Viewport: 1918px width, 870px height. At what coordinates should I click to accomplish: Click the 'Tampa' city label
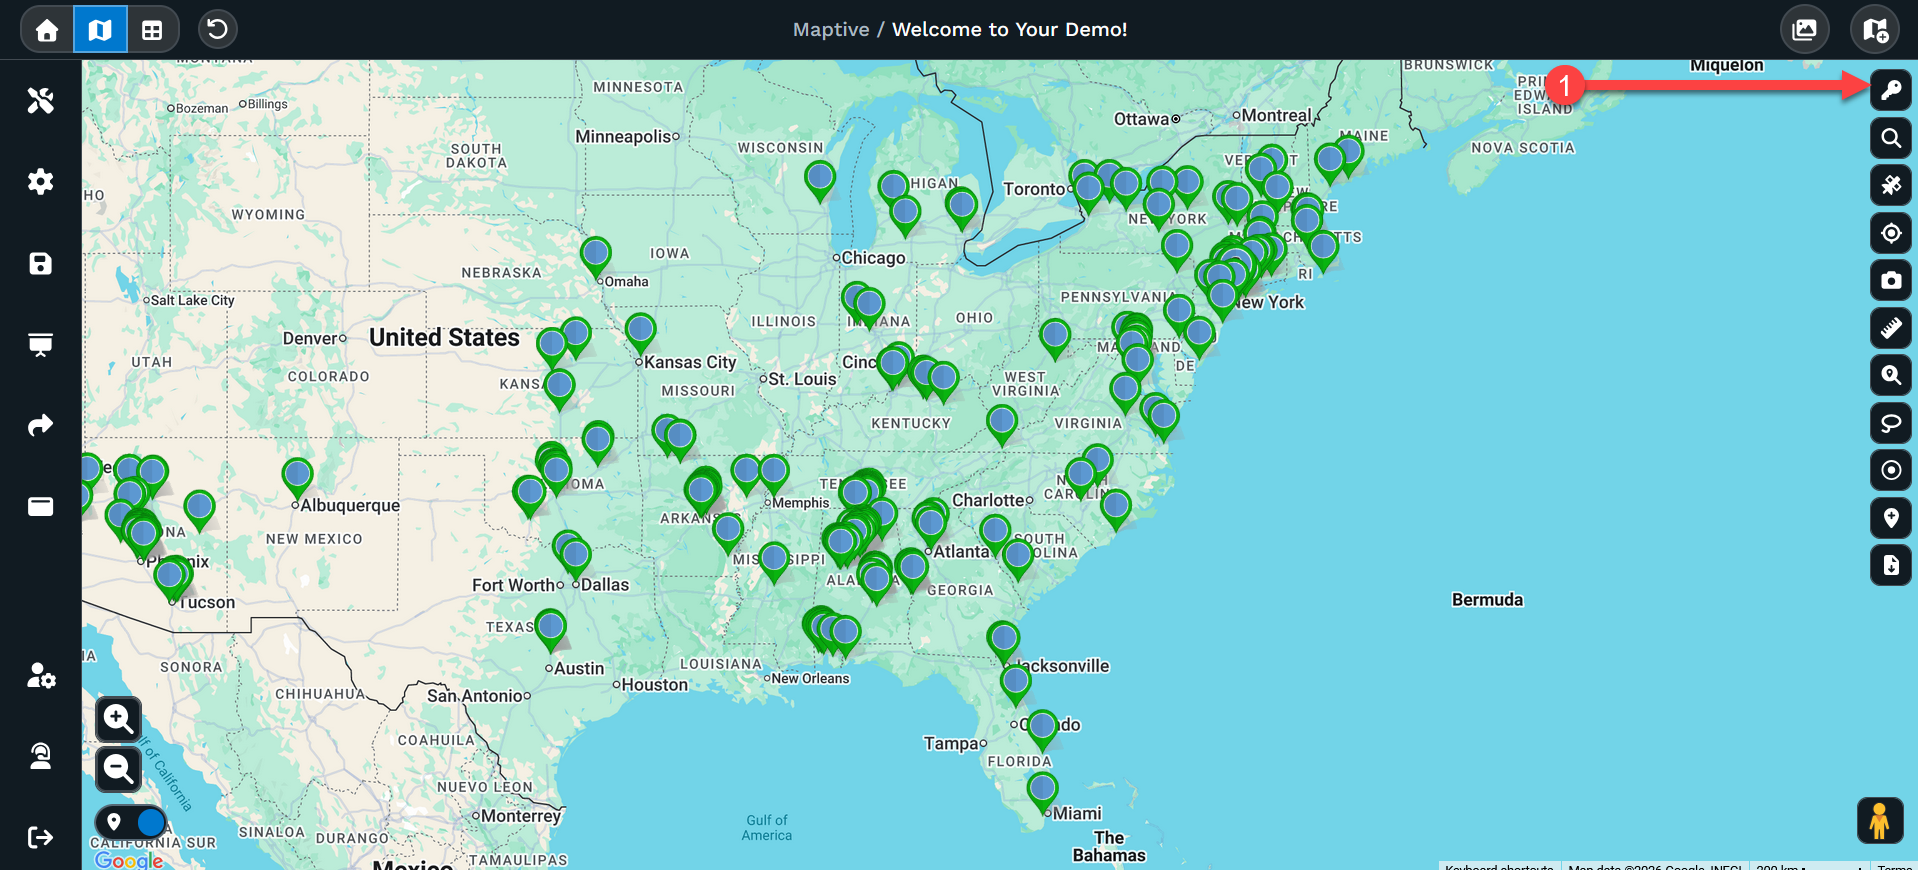click(951, 743)
